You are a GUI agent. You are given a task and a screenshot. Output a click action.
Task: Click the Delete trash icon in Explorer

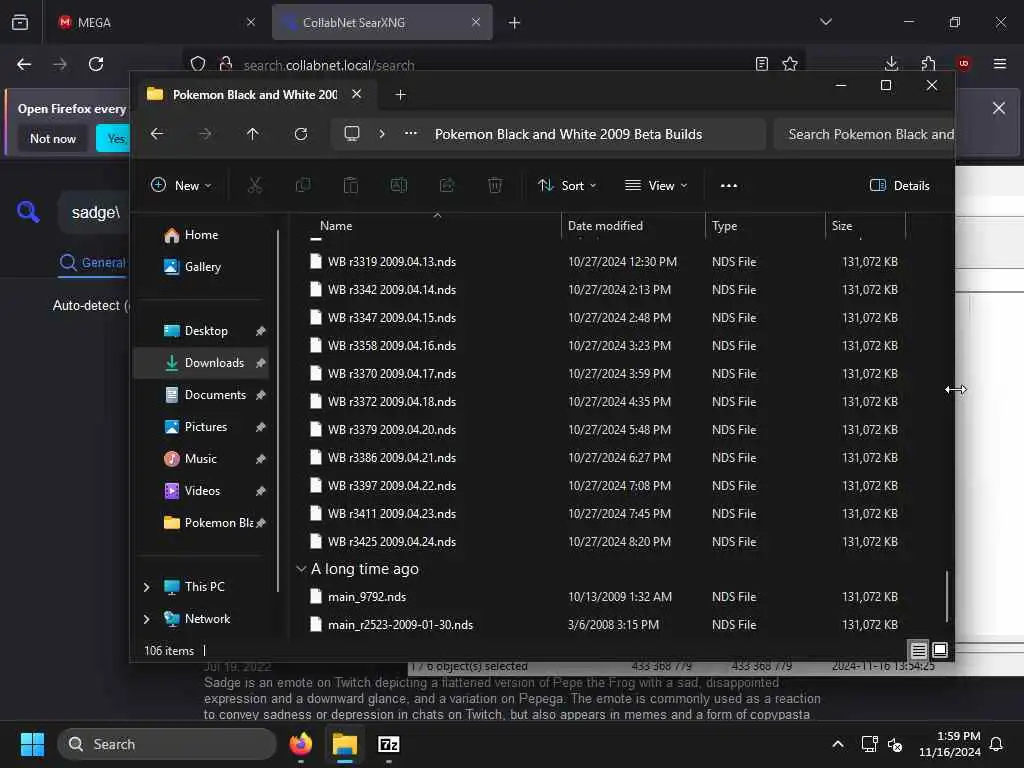tap(495, 185)
